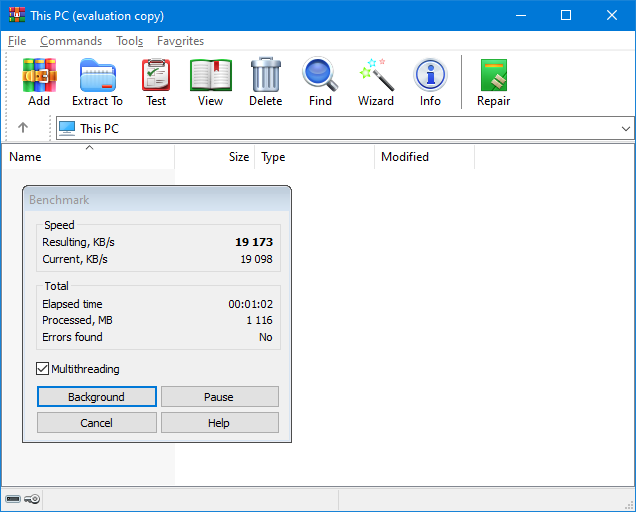Click WinRAR app icon in title bar
This screenshot has height=512, width=636.
pos(17,15)
